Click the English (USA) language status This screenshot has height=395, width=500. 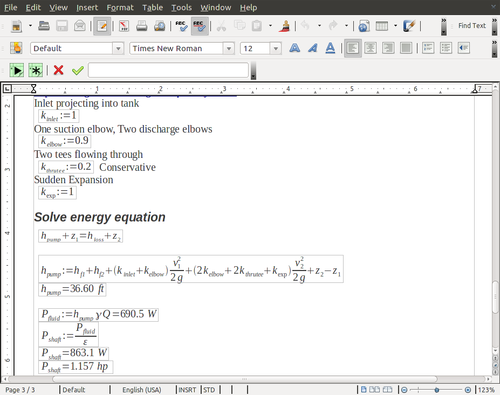(142, 390)
